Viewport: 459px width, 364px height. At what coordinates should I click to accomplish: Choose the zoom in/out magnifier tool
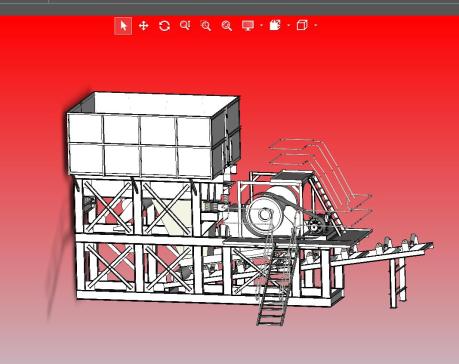coord(185,26)
